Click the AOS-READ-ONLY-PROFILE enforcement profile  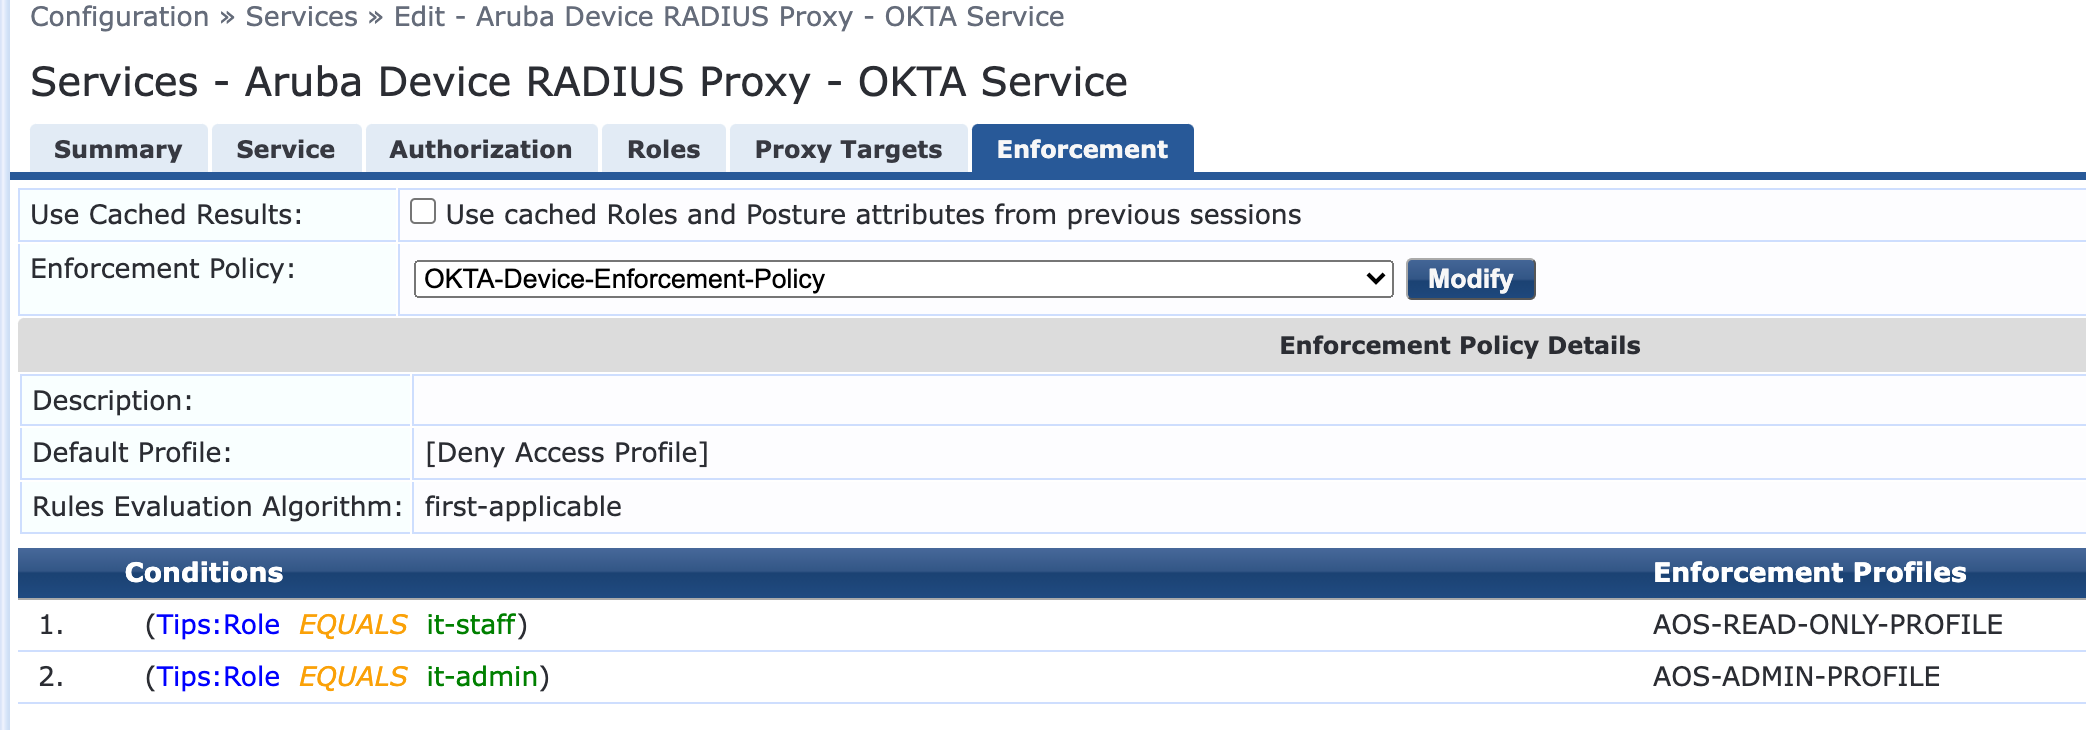click(1827, 625)
